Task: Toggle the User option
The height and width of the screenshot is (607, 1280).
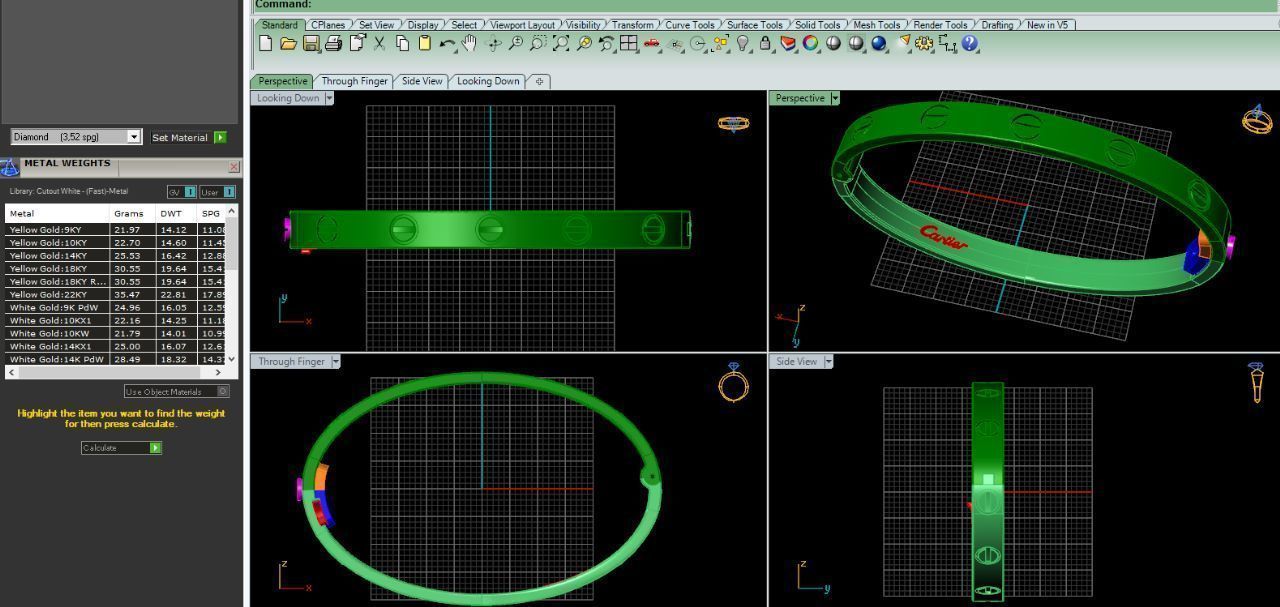Action: (x=217, y=192)
